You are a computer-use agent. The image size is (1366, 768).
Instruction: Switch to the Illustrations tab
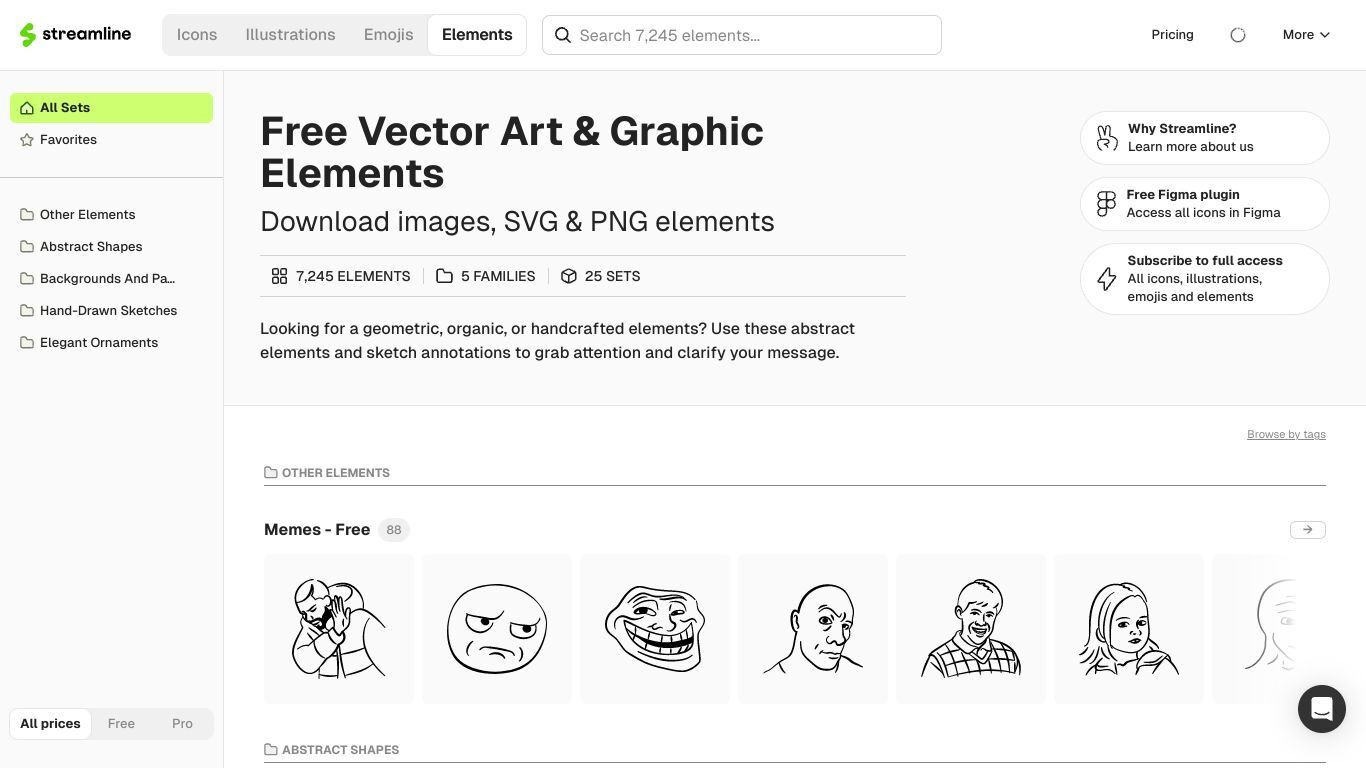pyautogui.click(x=290, y=35)
